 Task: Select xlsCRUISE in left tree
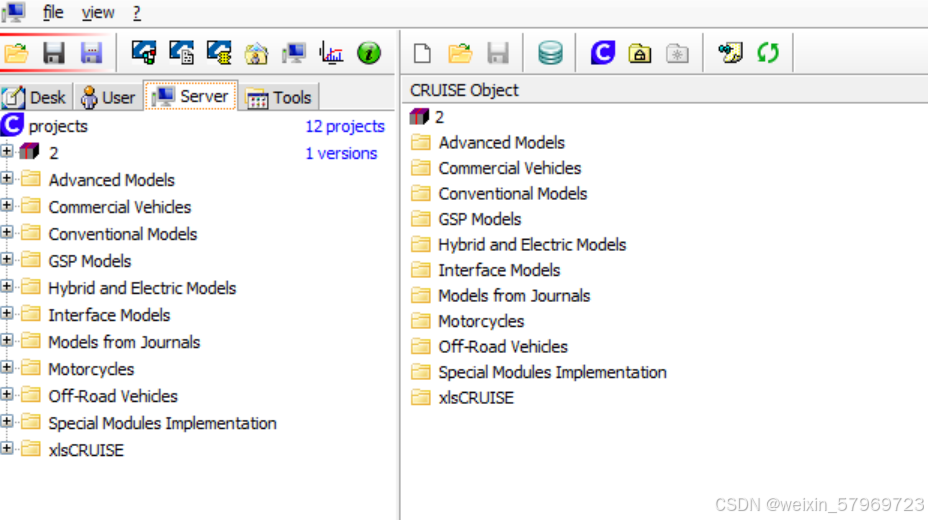86,450
